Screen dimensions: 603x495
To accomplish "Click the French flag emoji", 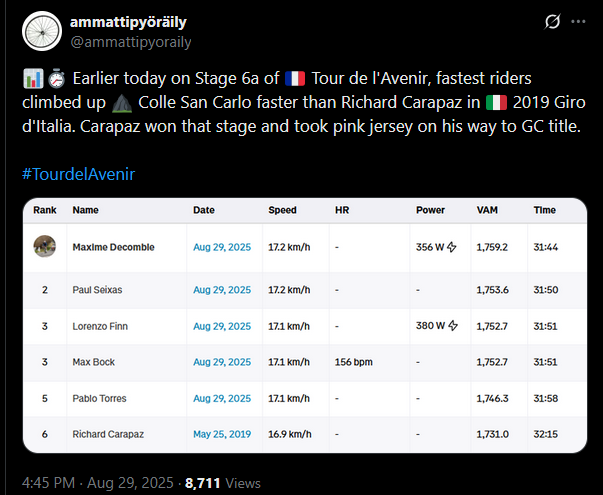I will tap(294, 78).
